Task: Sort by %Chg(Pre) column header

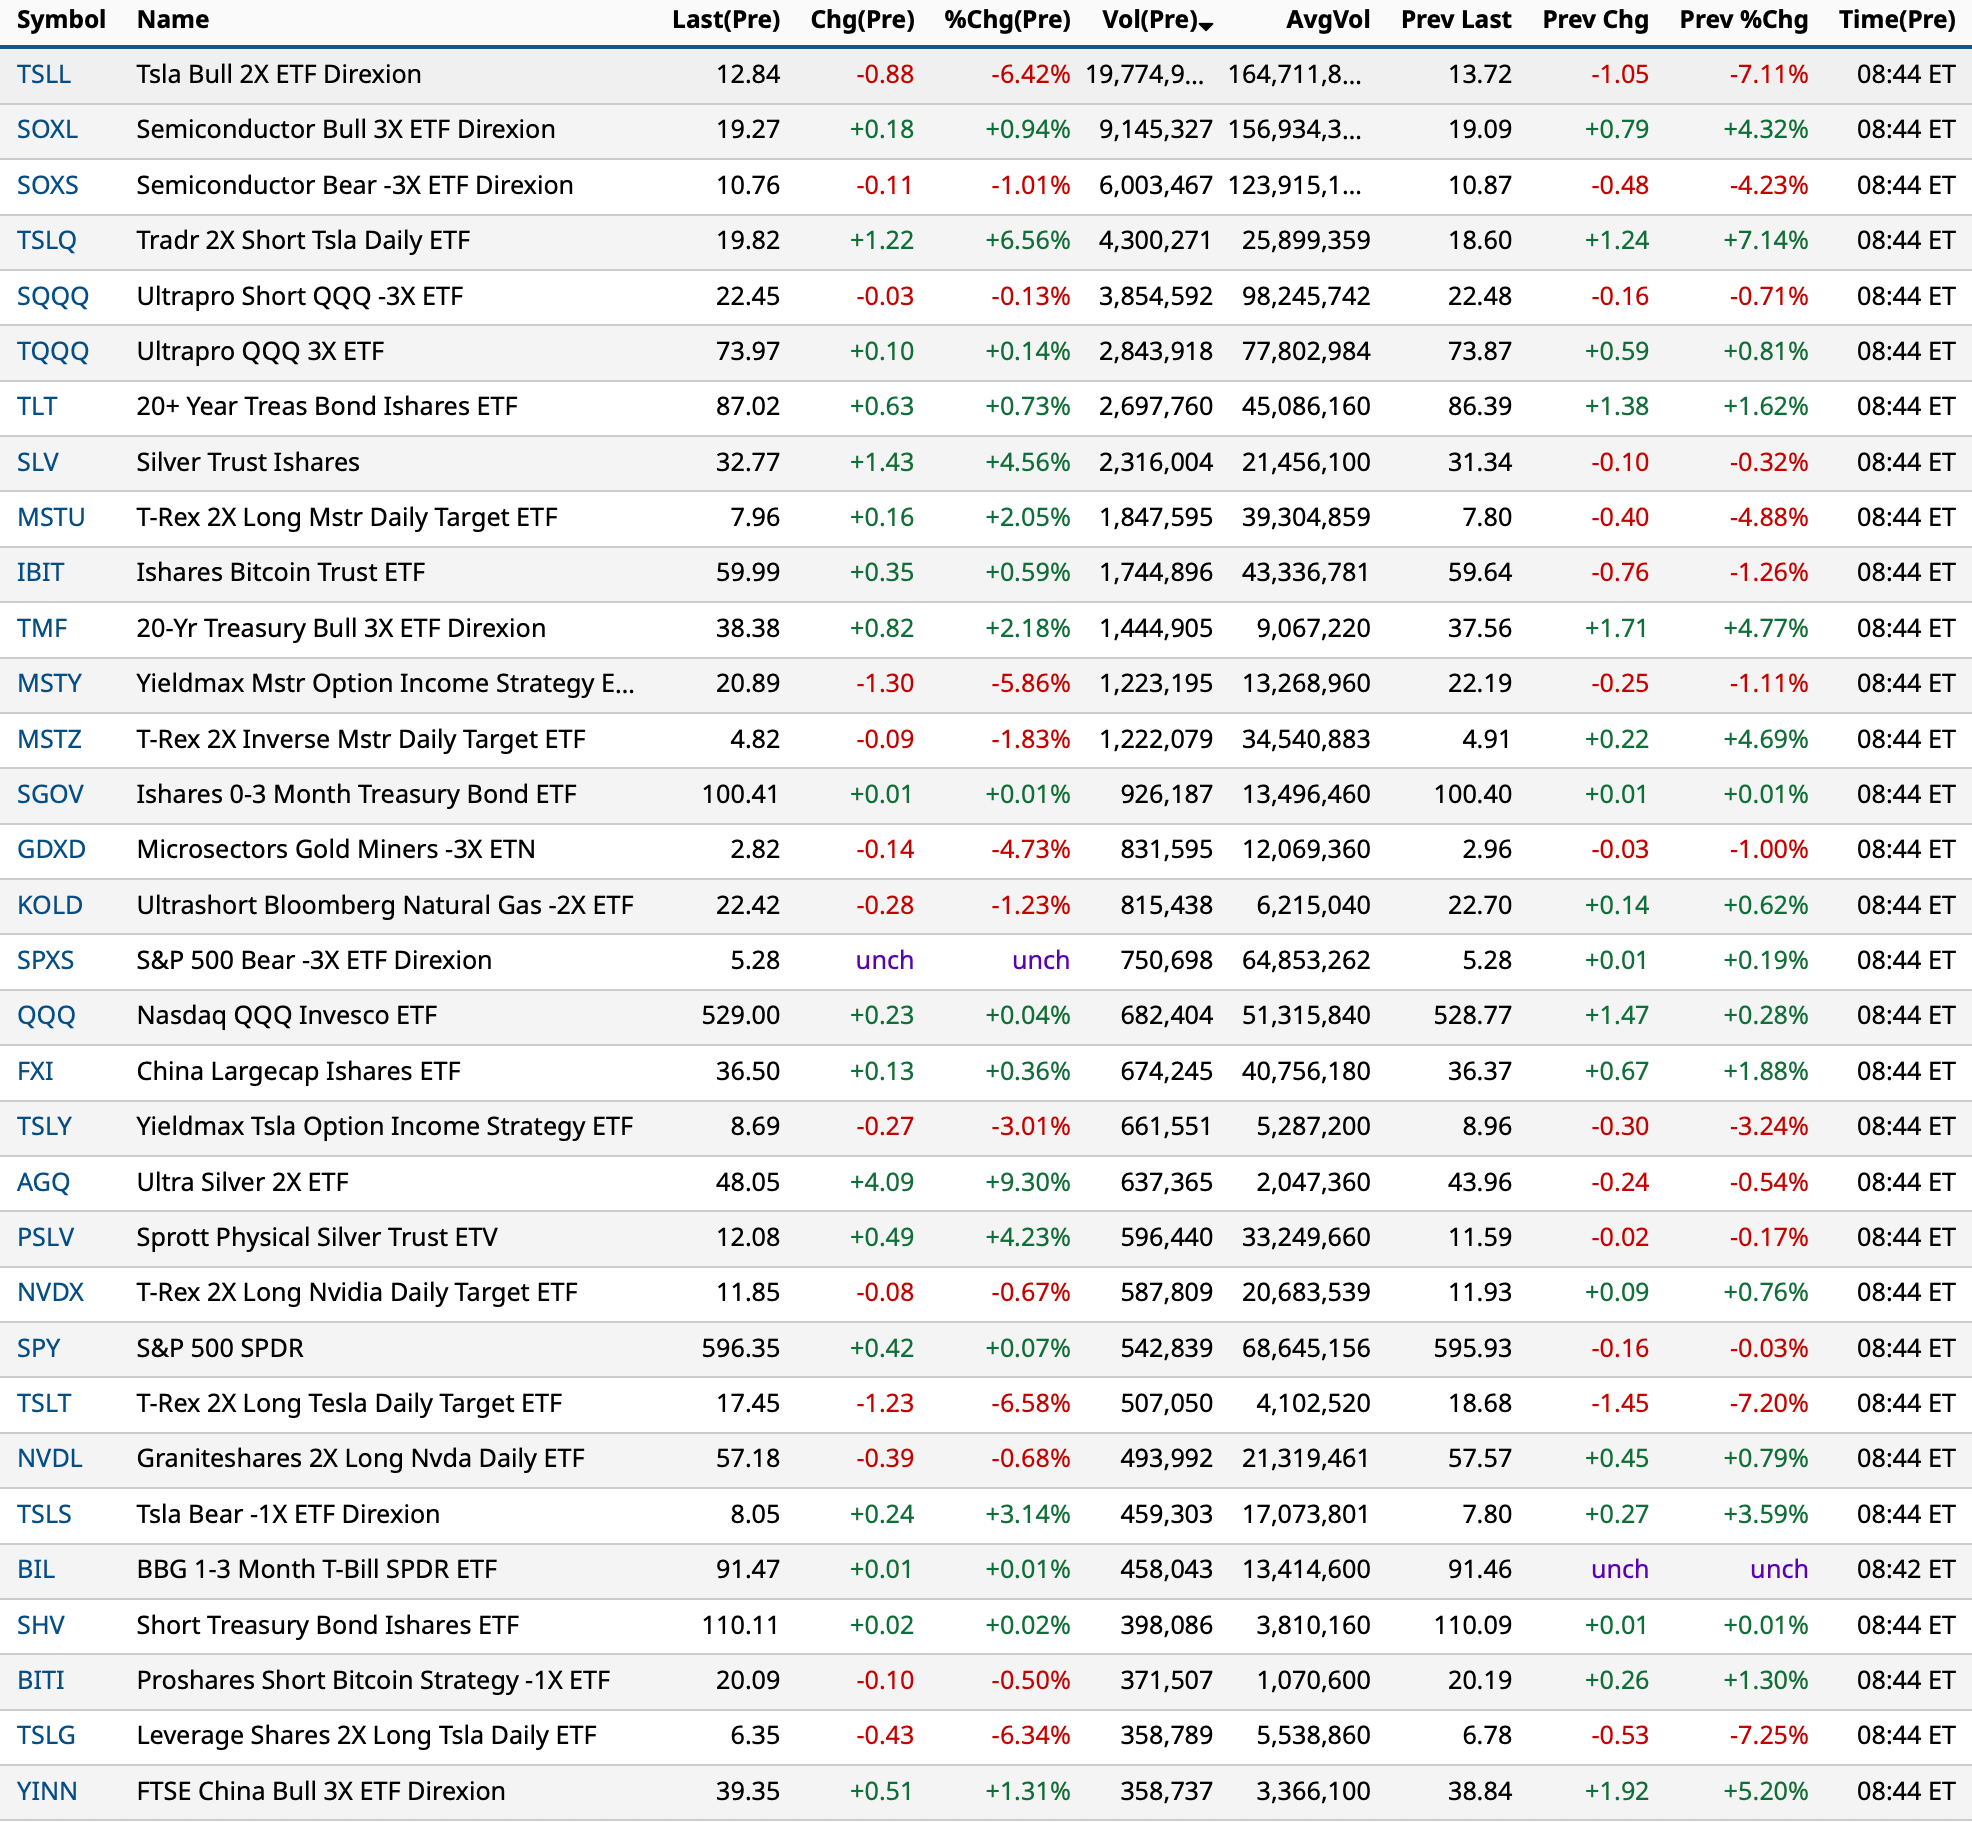Action: pyautogui.click(x=1006, y=20)
